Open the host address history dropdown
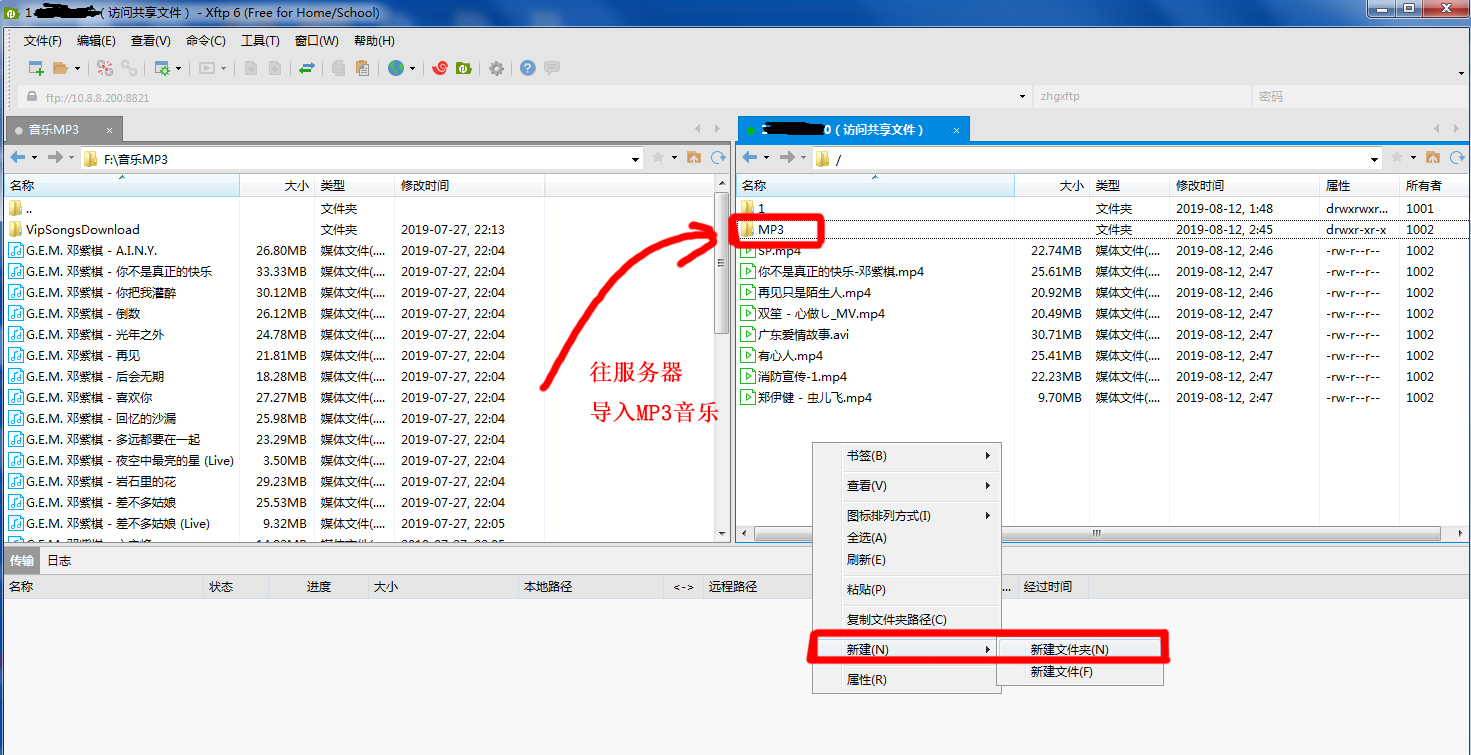This screenshot has width=1471, height=755. pos(1022,97)
